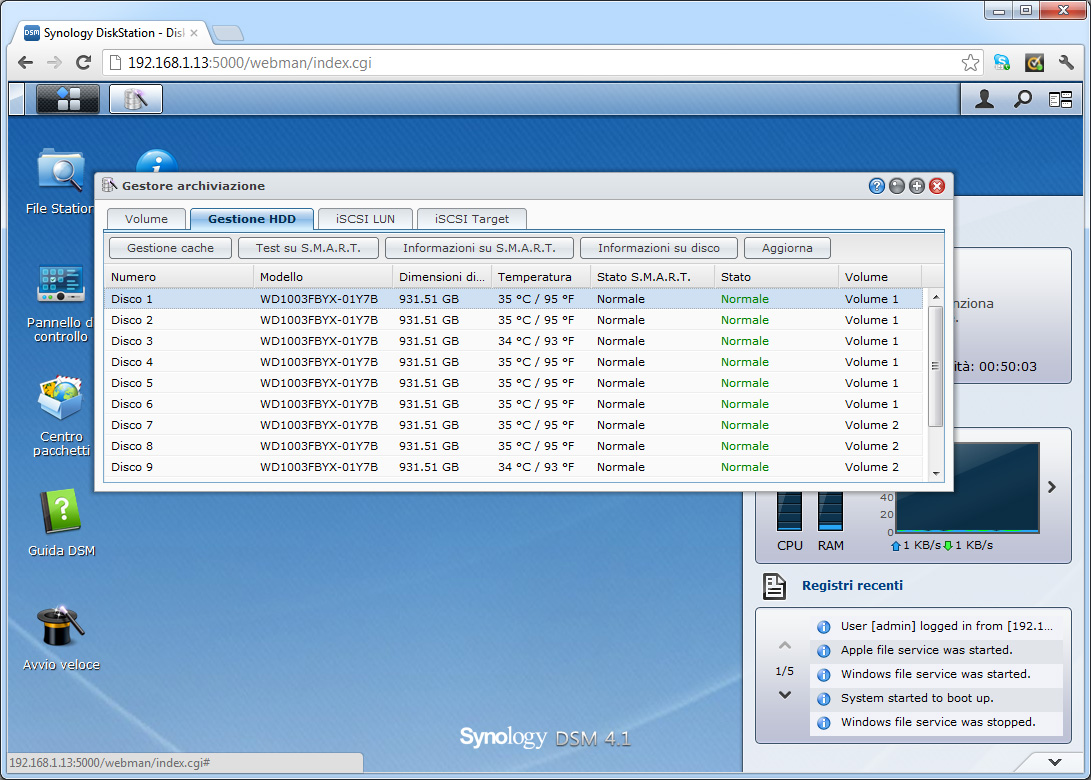Click info icon beside 'System started to boot up'
This screenshot has width=1091, height=780.
pyautogui.click(x=824, y=699)
